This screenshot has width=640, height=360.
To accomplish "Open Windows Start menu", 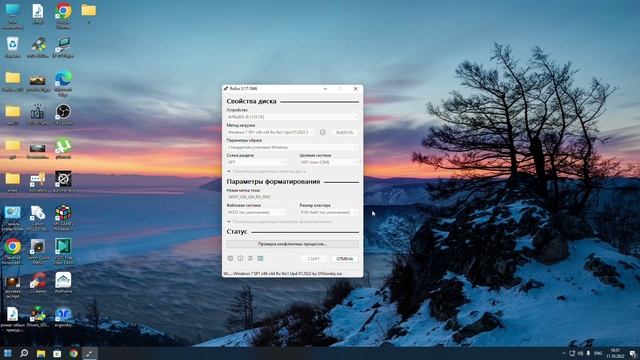I will point(8,353).
